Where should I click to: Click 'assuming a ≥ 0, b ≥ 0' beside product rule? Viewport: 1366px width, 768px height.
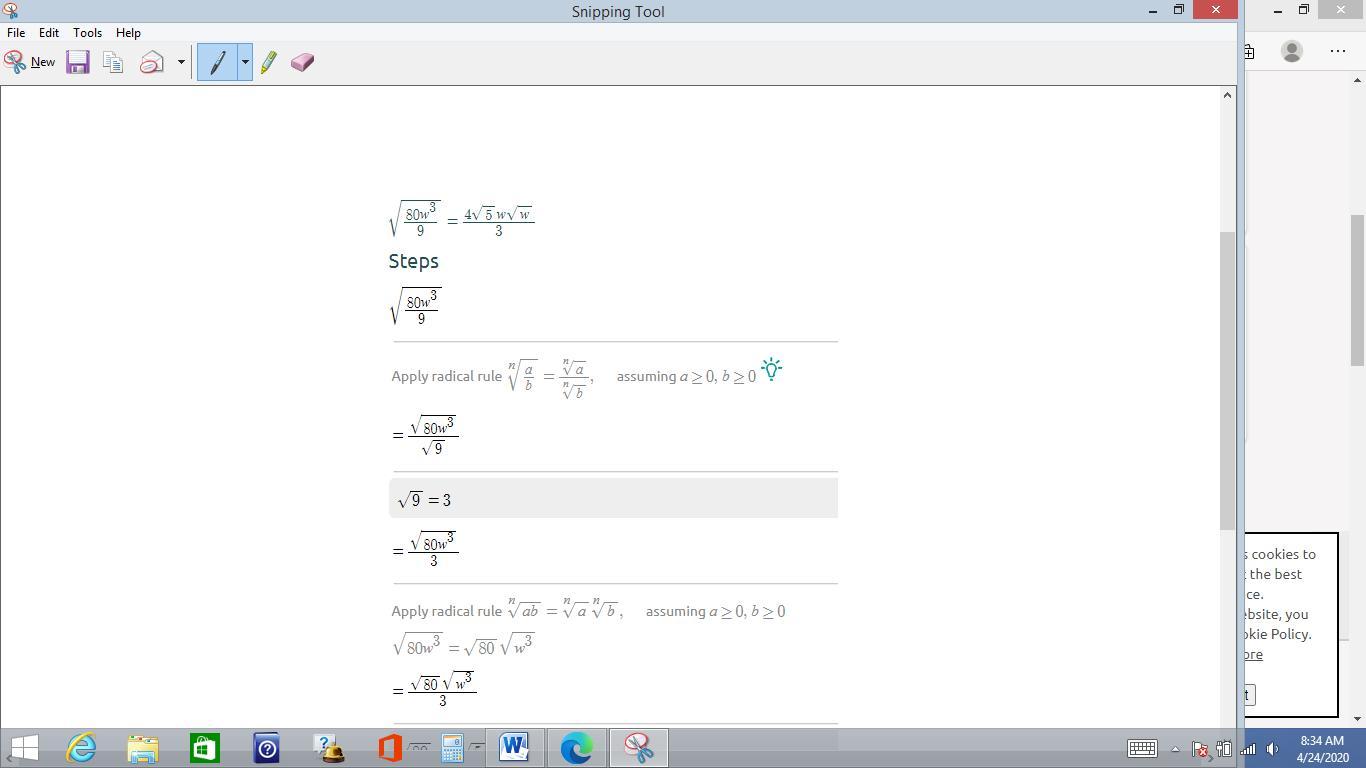point(715,611)
